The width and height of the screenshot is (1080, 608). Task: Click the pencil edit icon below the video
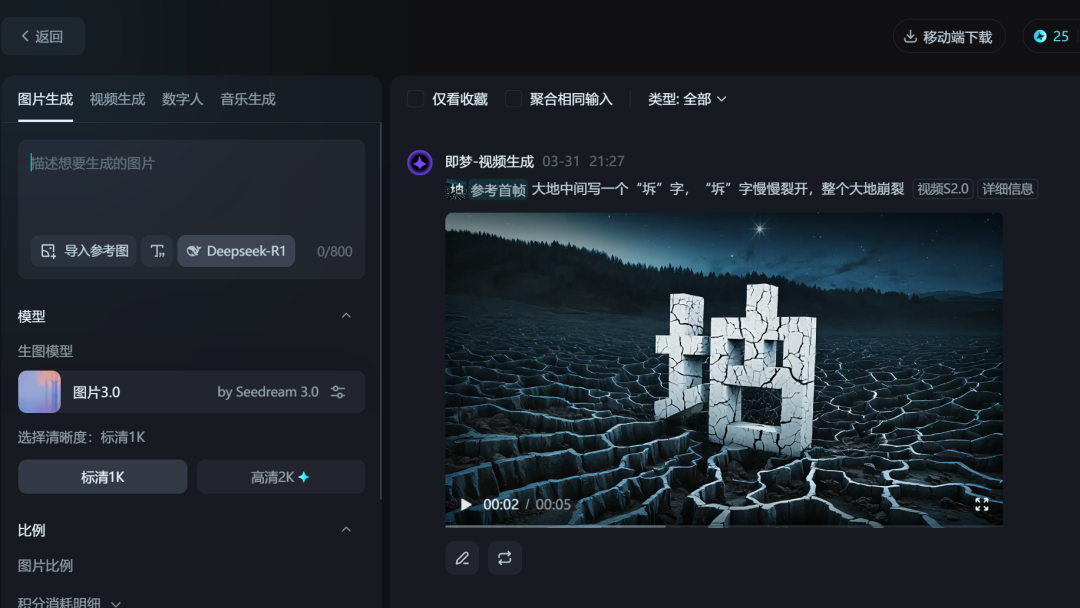[x=461, y=558]
